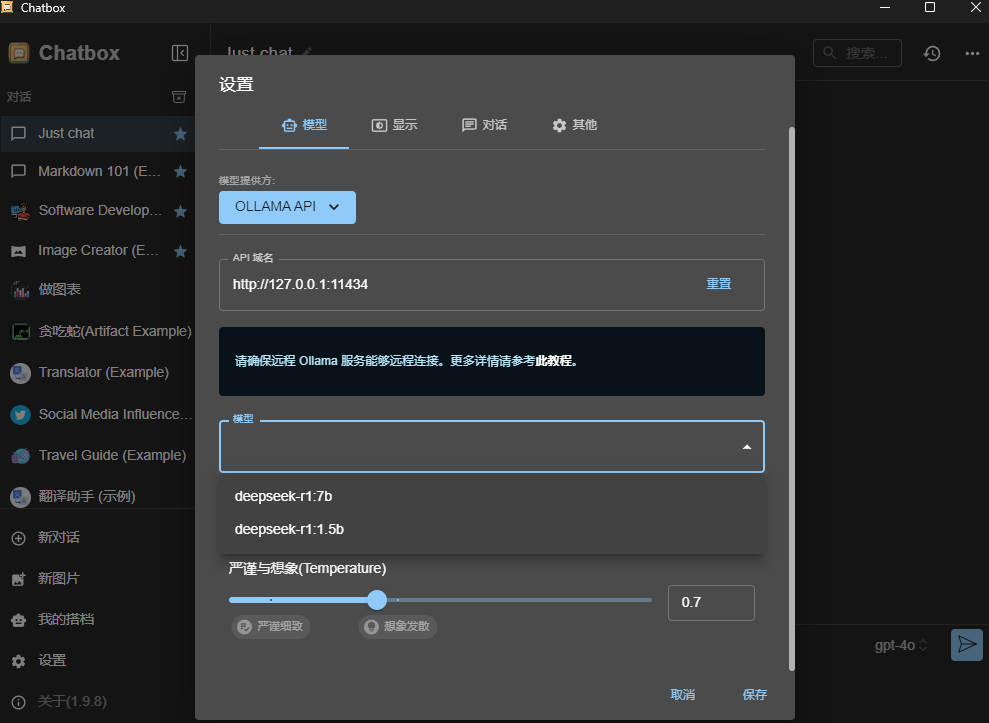Switch to the 显示 tab
The image size is (989, 723).
pos(394,125)
